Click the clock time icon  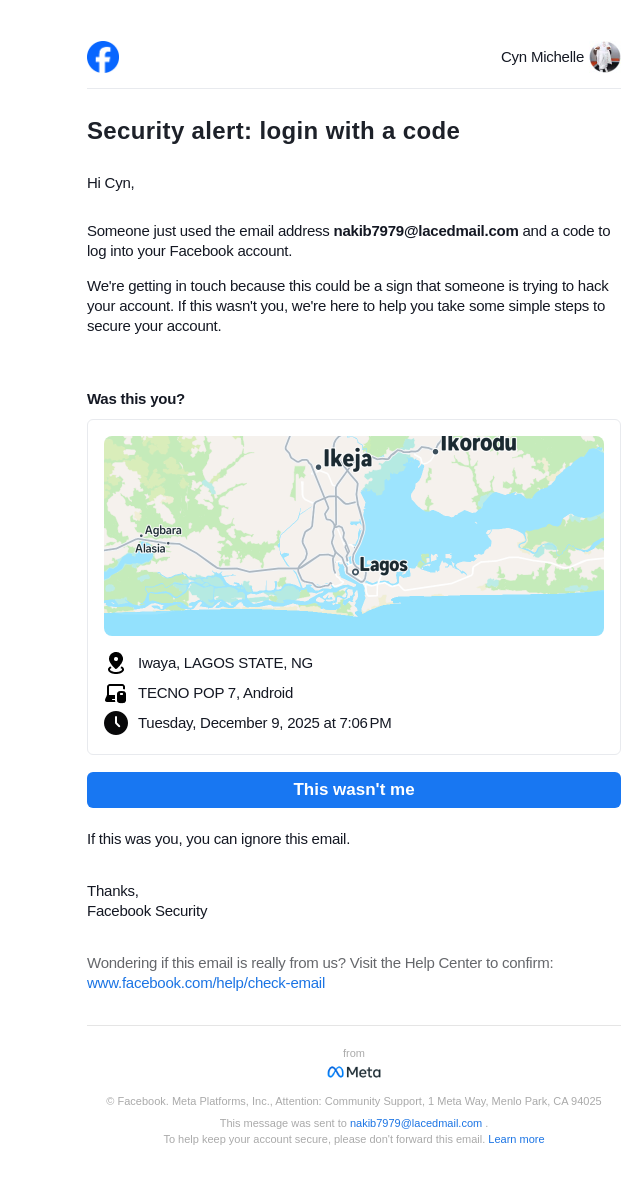116,723
